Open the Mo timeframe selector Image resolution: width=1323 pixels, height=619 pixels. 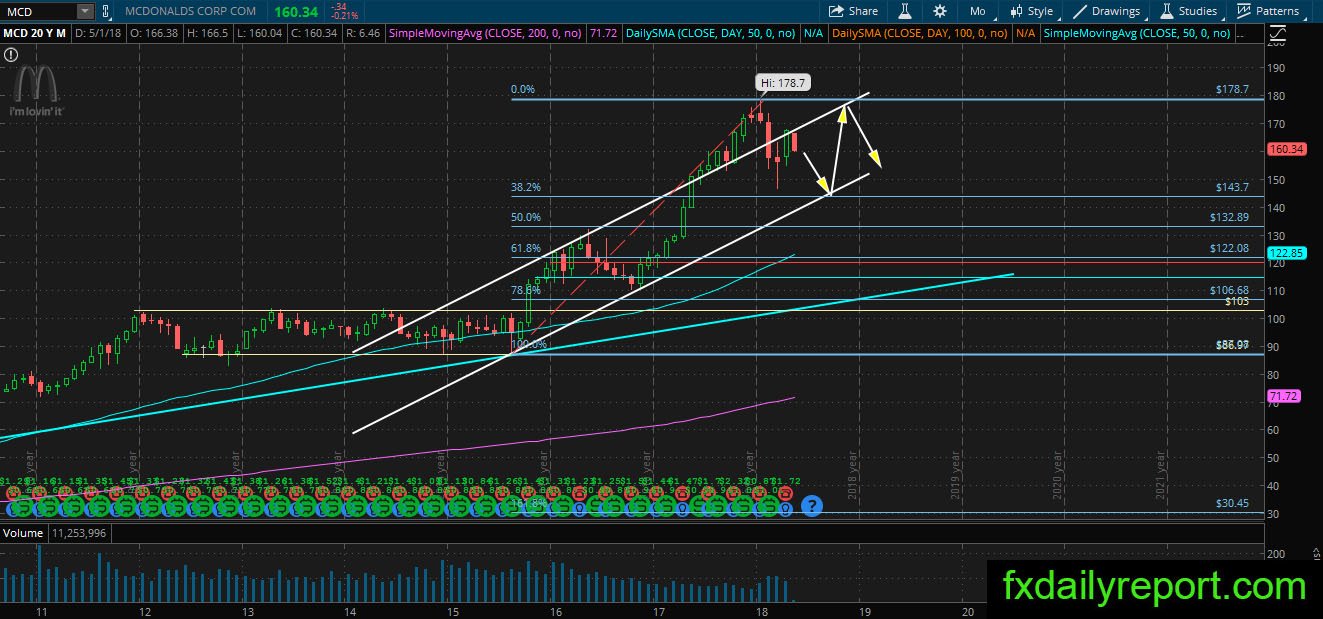978,11
